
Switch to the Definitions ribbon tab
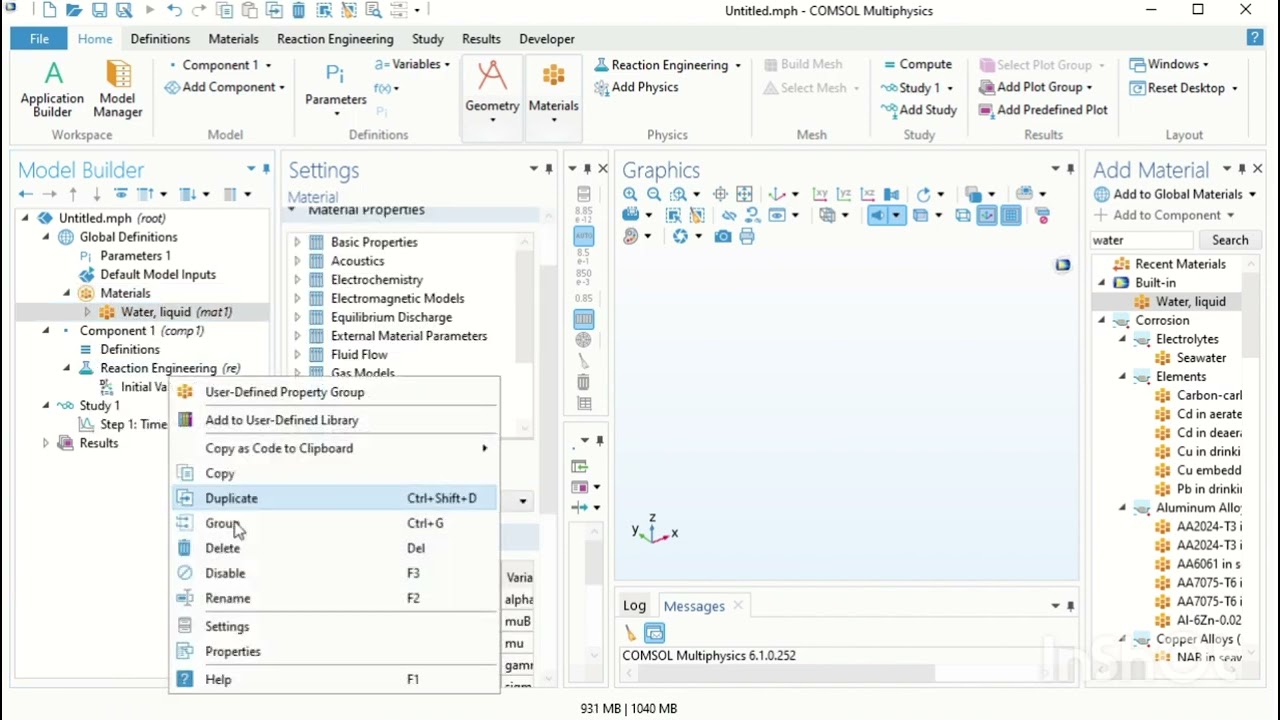click(160, 39)
